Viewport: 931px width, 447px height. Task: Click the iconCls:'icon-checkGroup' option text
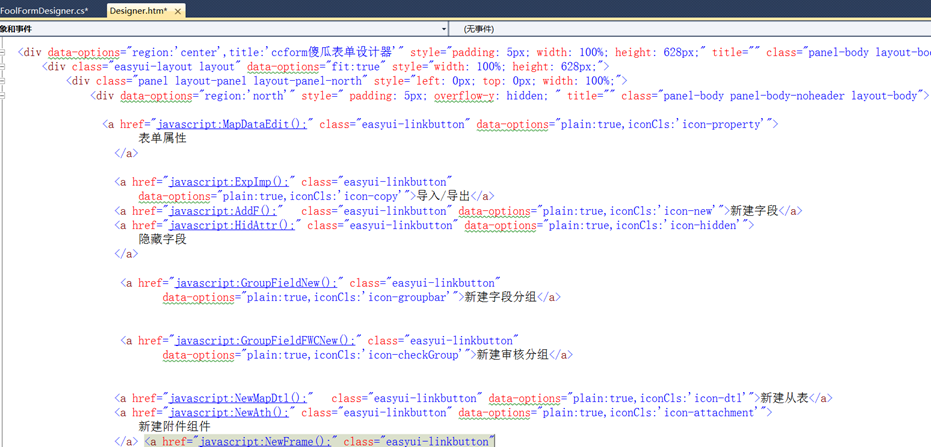[388, 354]
